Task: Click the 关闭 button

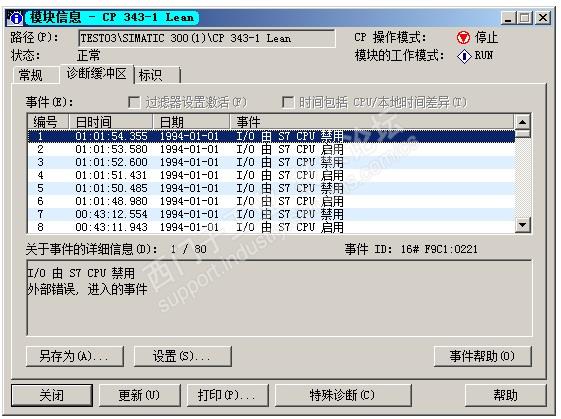Action: click(52, 395)
